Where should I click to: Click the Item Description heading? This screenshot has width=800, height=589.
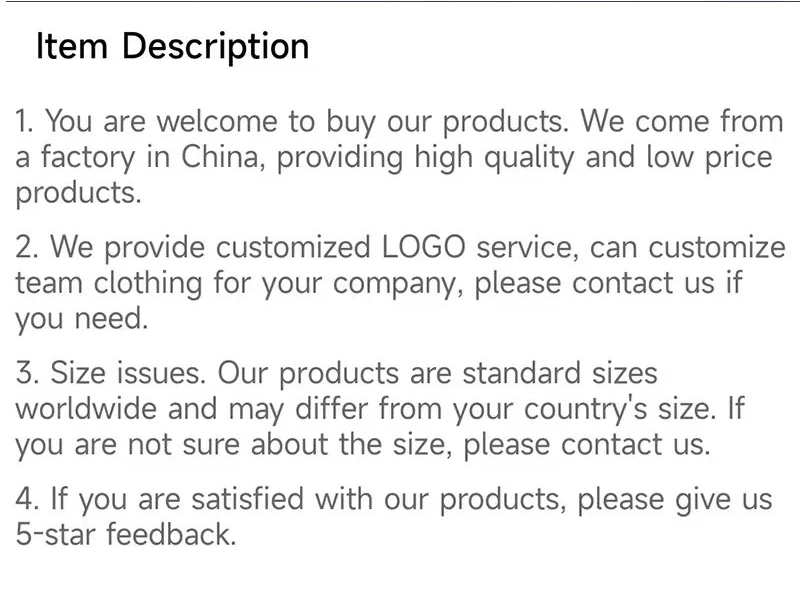[x=172, y=46]
